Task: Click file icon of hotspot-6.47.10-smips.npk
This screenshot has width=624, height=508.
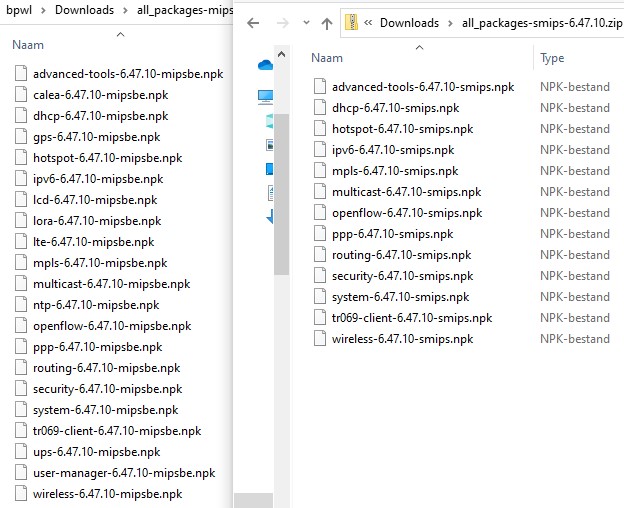Action: coord(320,128)
